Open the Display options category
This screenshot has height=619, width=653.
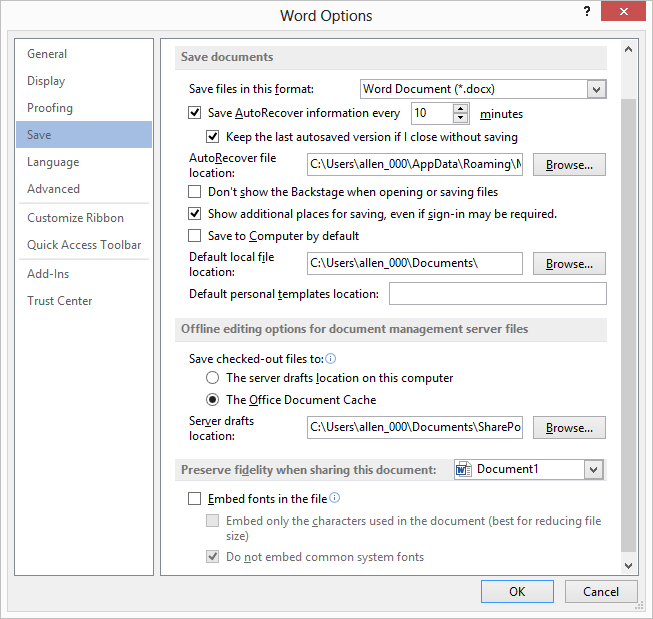point(84,81)
